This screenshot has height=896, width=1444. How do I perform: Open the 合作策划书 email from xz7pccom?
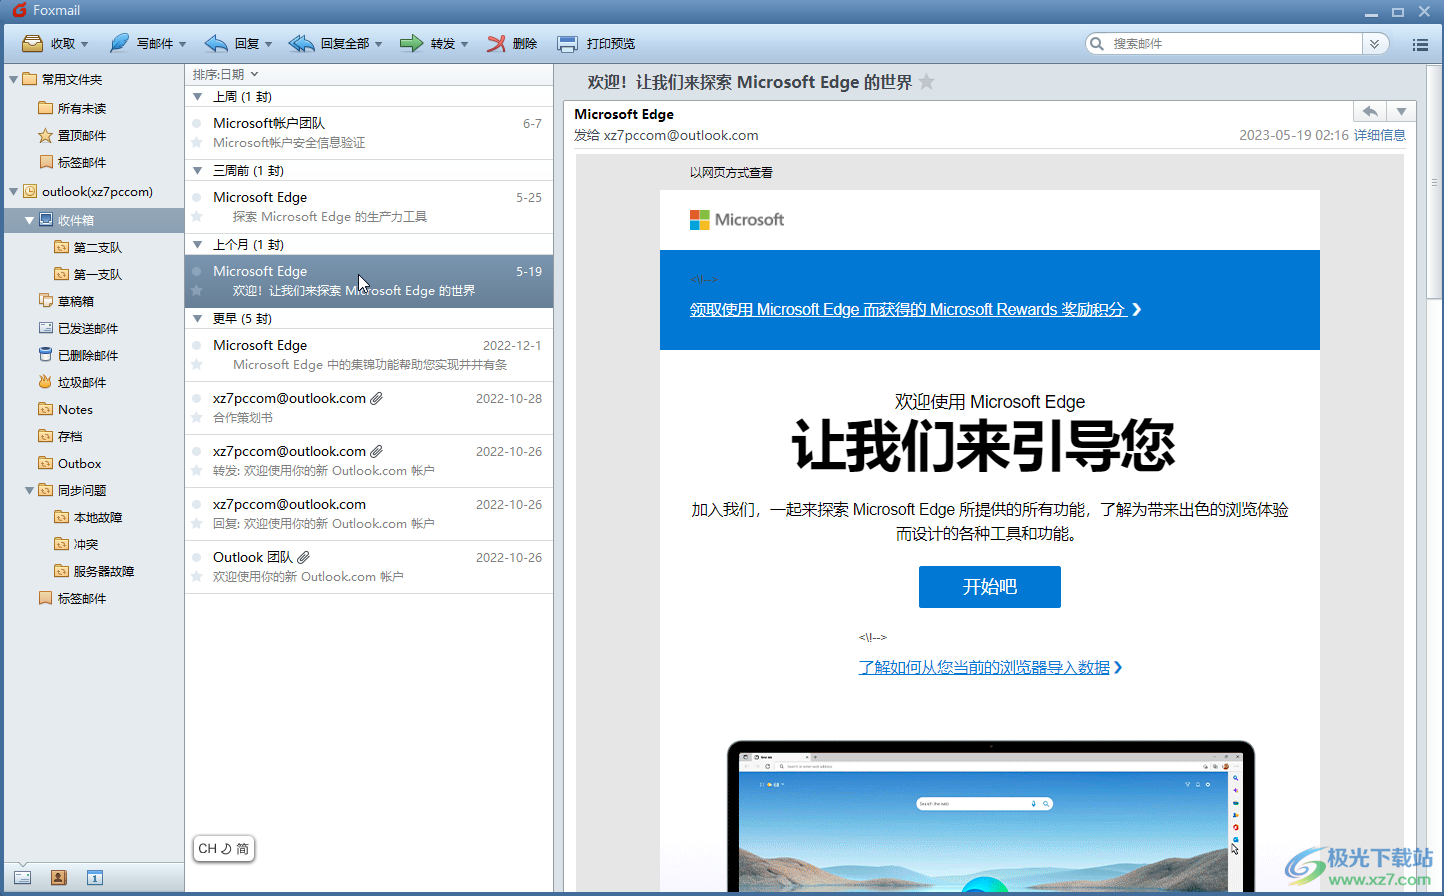tap(369, 408)
